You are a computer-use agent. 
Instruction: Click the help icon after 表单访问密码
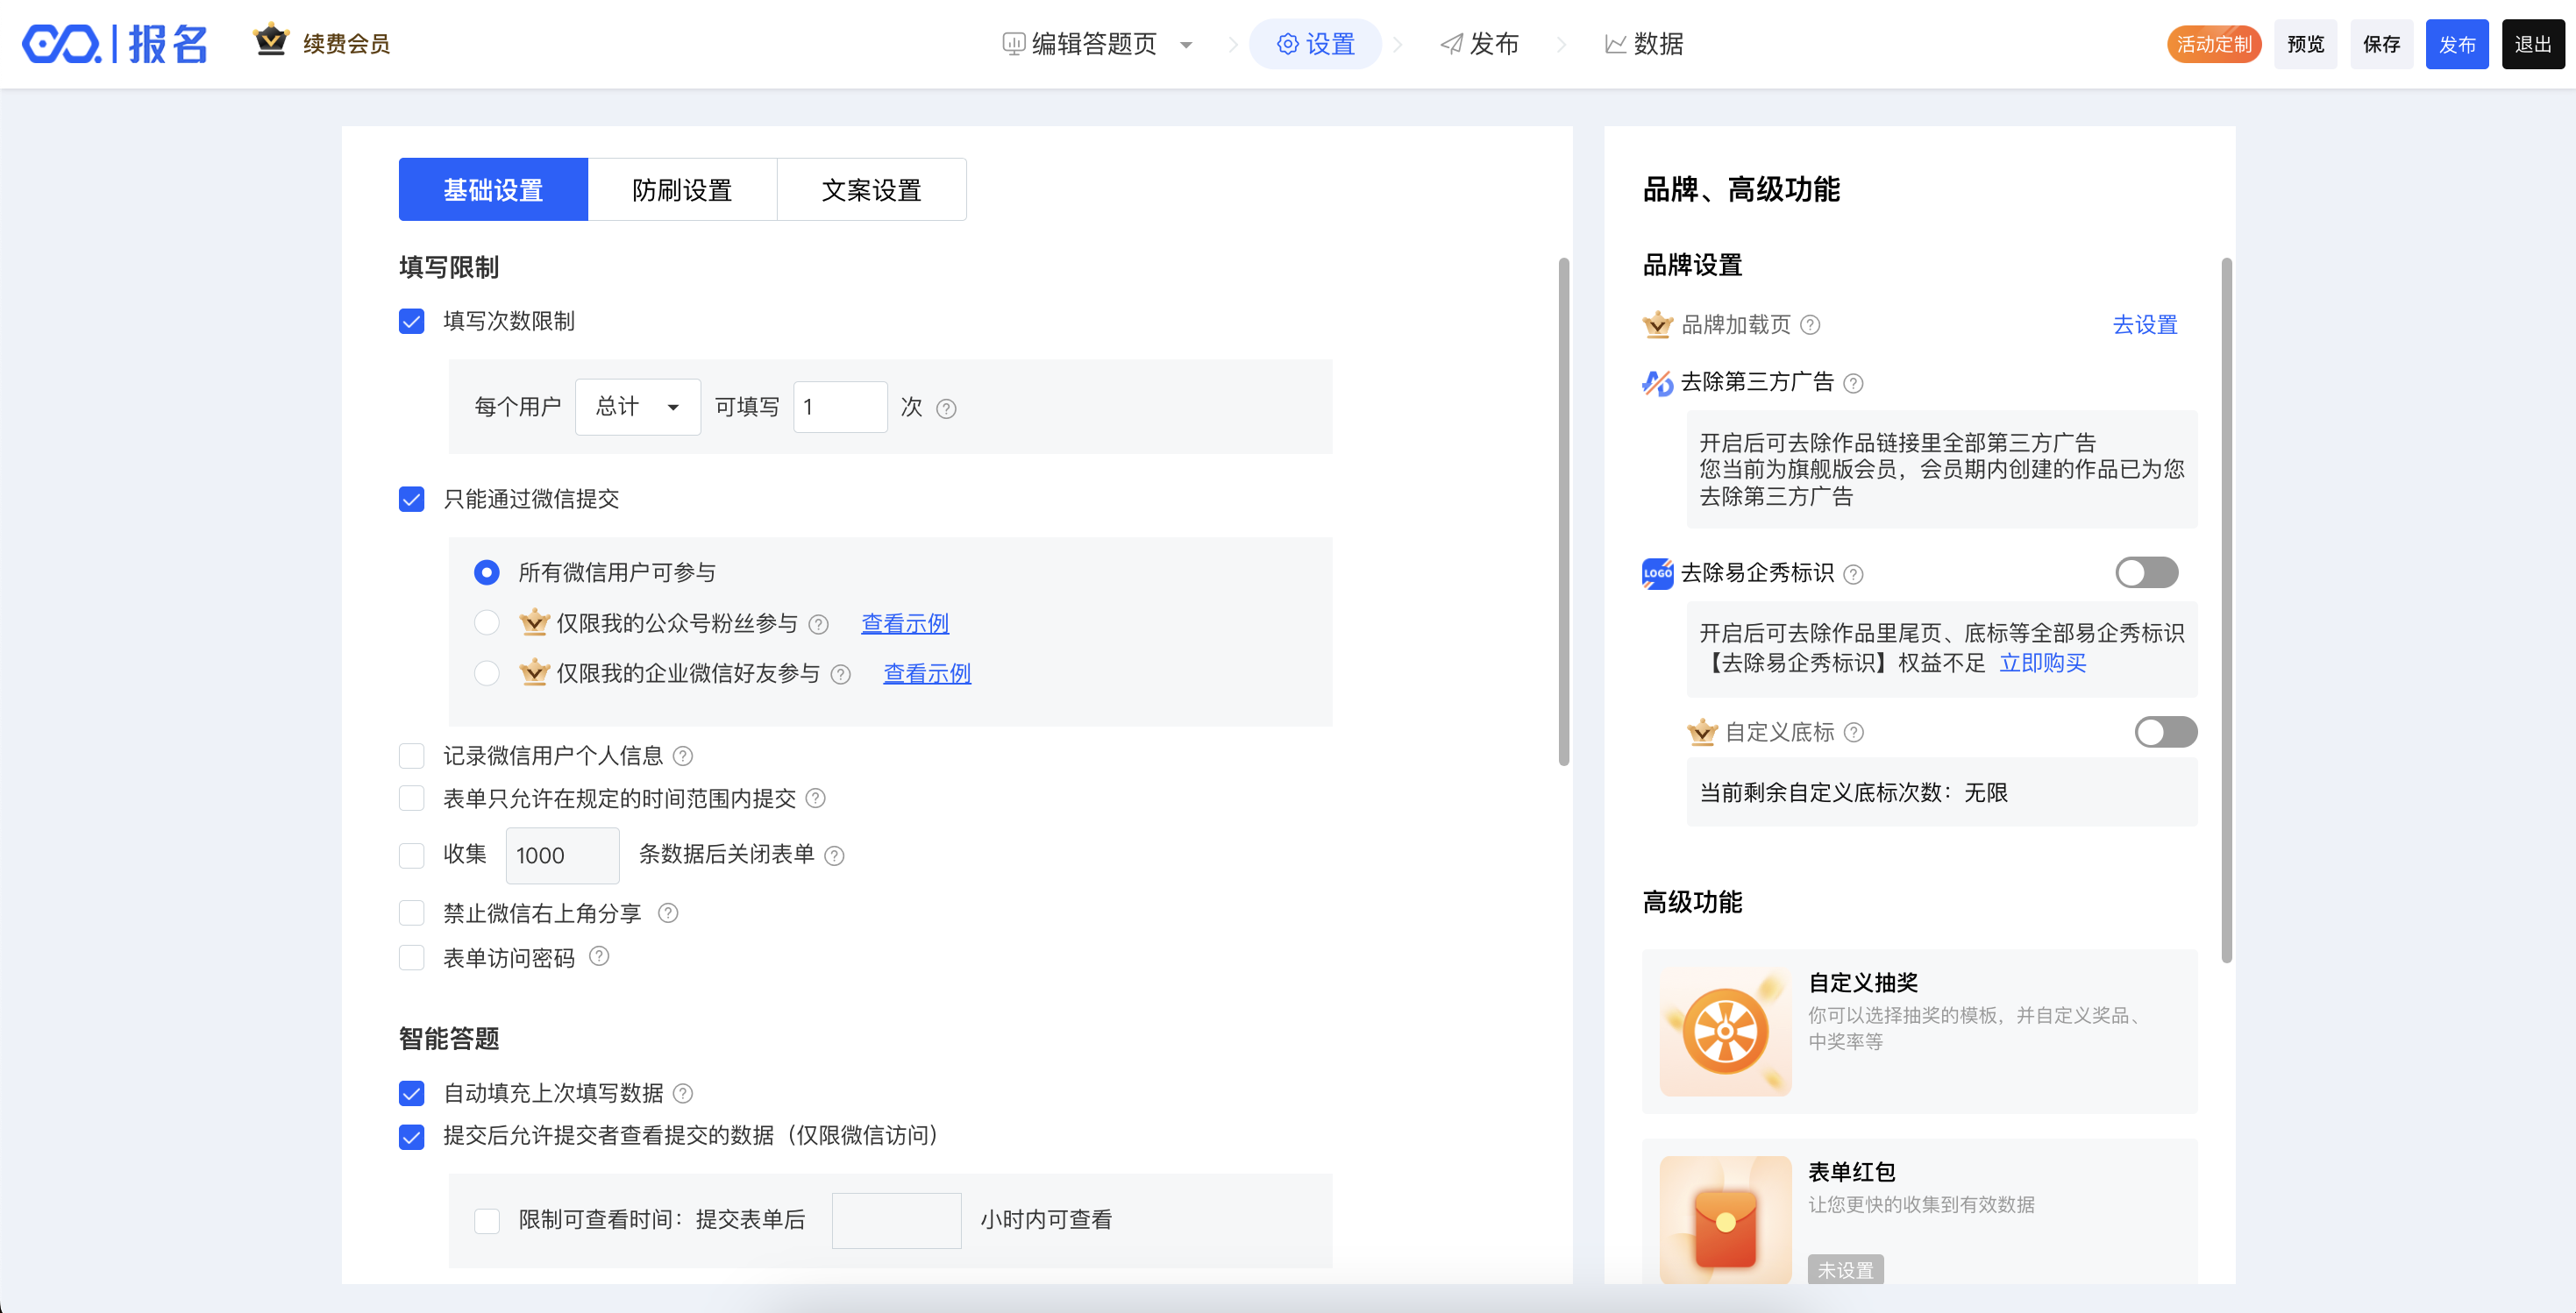[x=599, y=956]
